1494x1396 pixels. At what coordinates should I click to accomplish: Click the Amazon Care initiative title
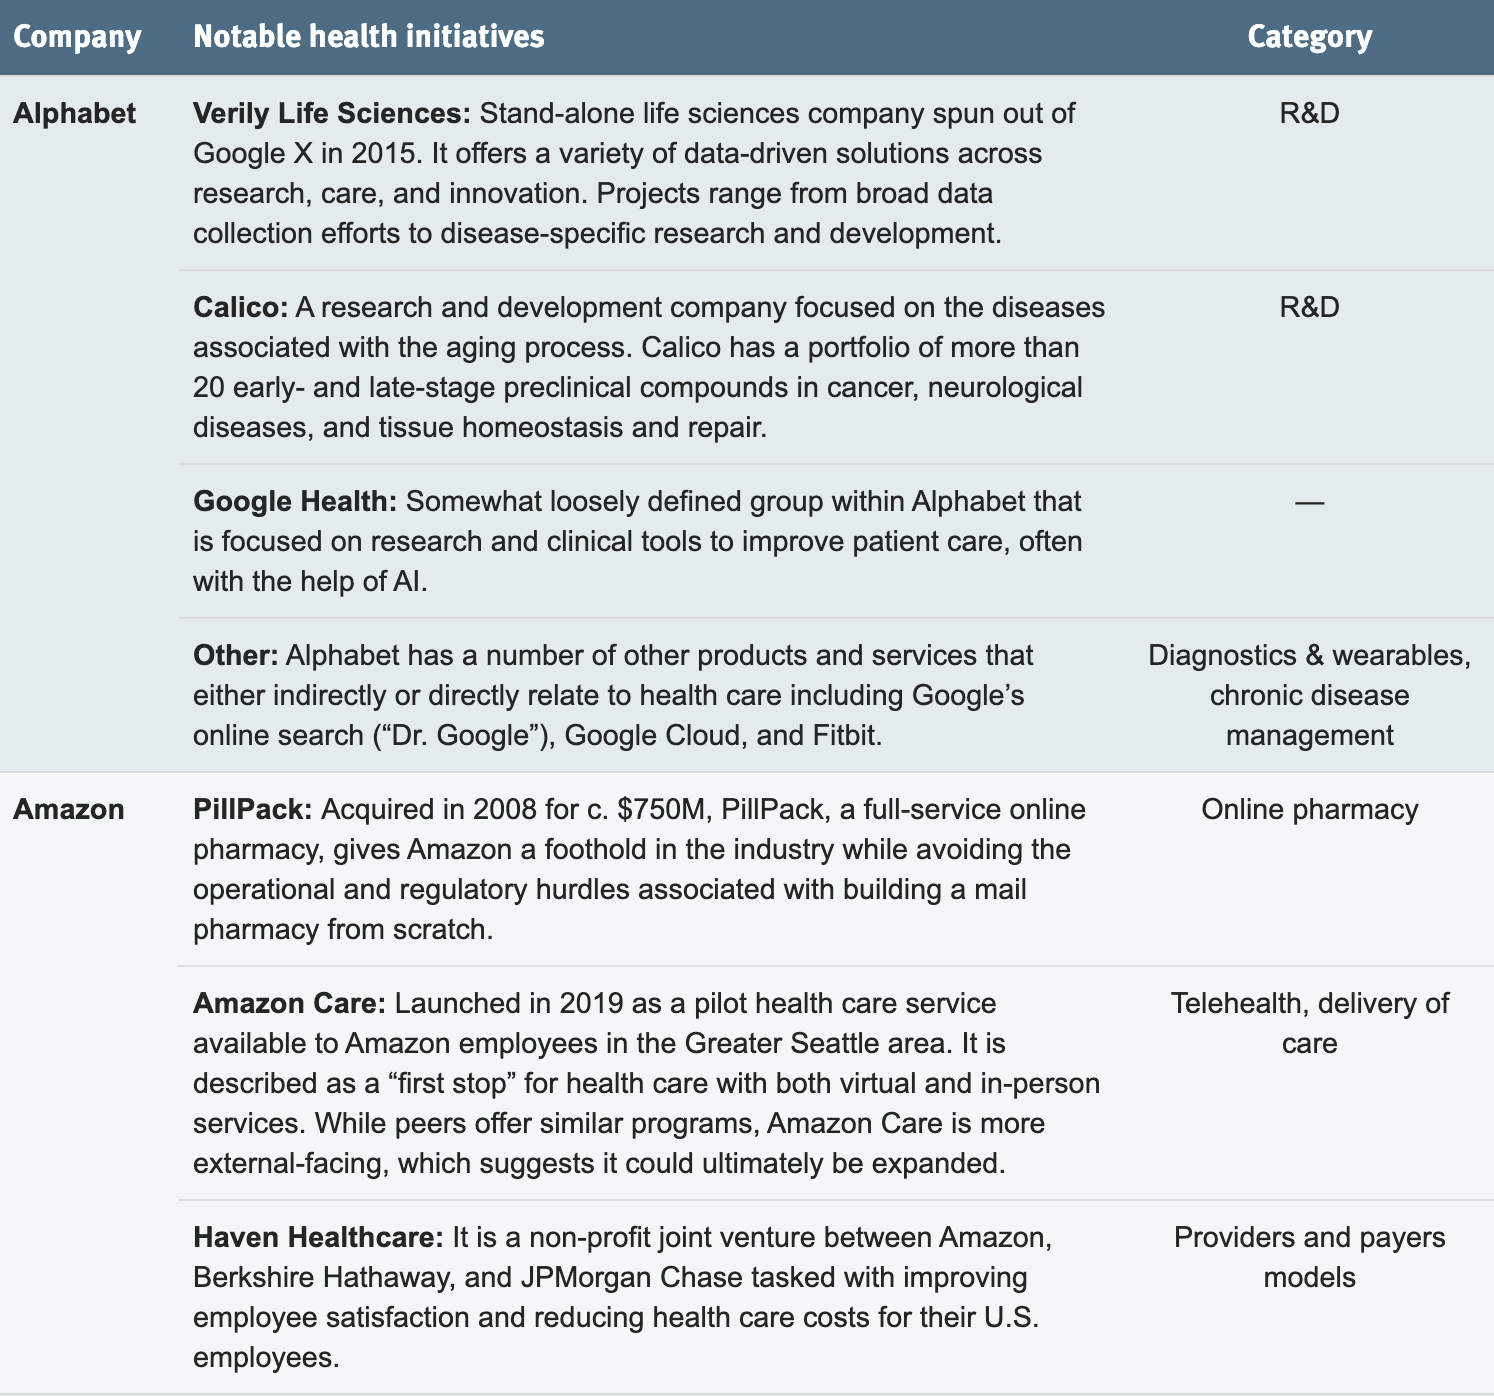coord(290,1003)
